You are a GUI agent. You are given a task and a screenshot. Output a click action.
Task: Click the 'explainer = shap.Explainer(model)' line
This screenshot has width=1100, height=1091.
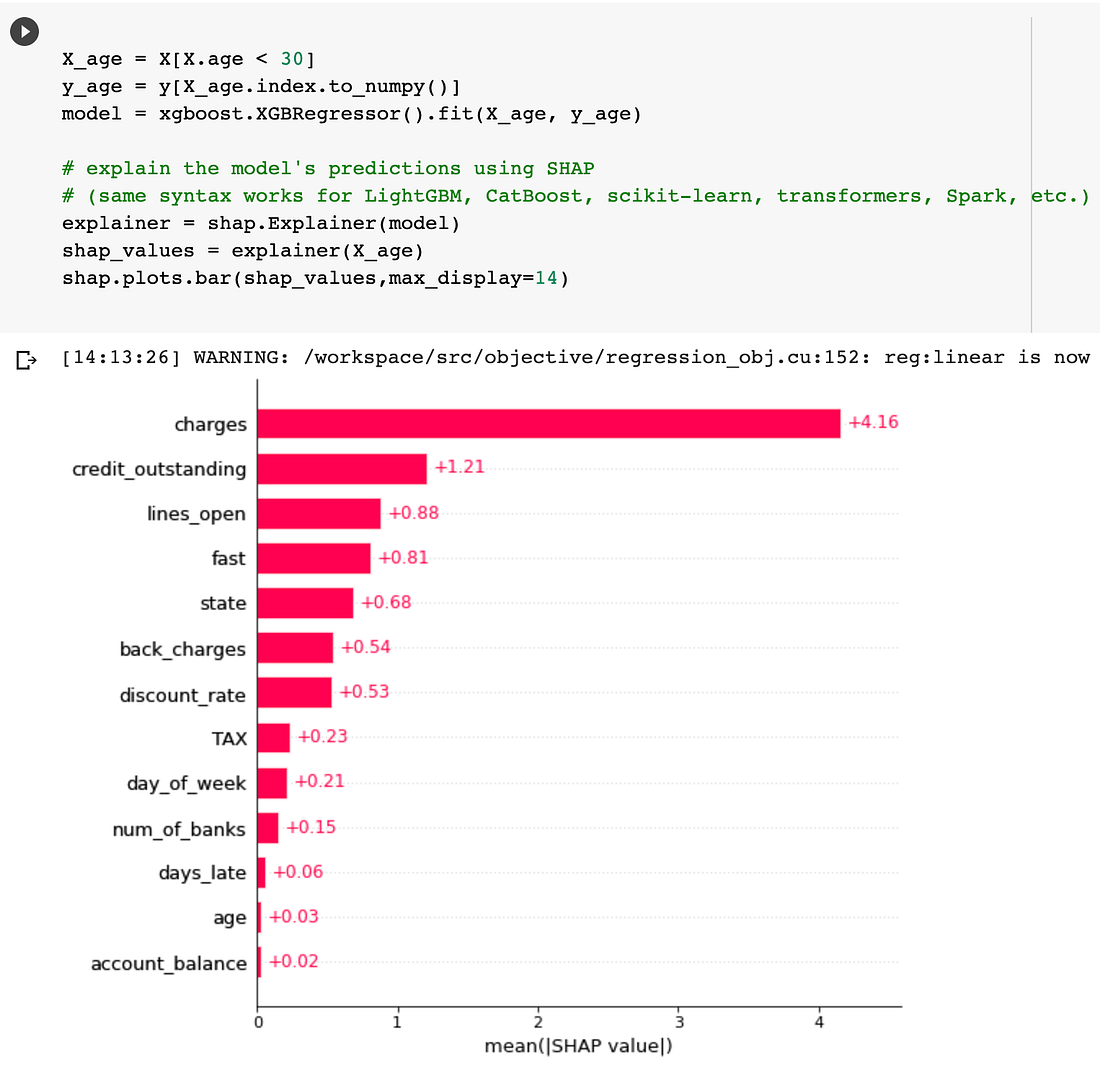[x=261, y=224]
